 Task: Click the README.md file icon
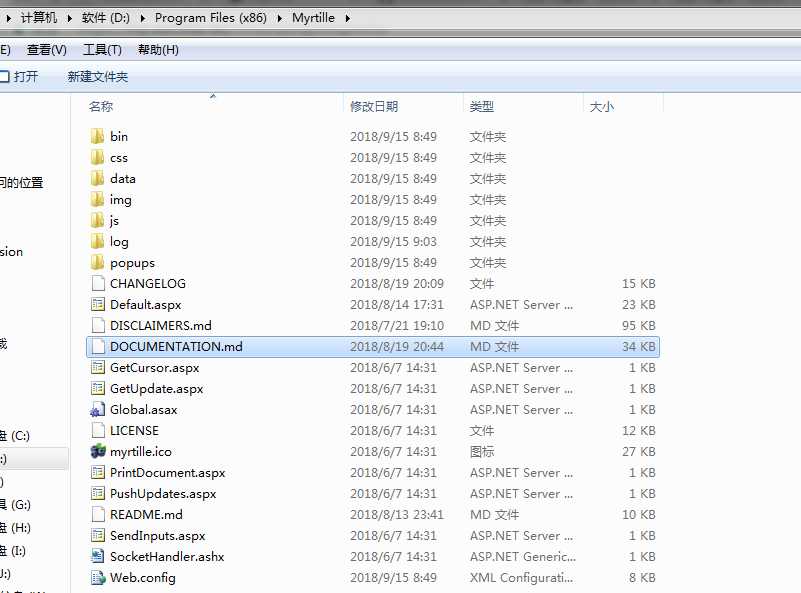[x=98, y=514]
